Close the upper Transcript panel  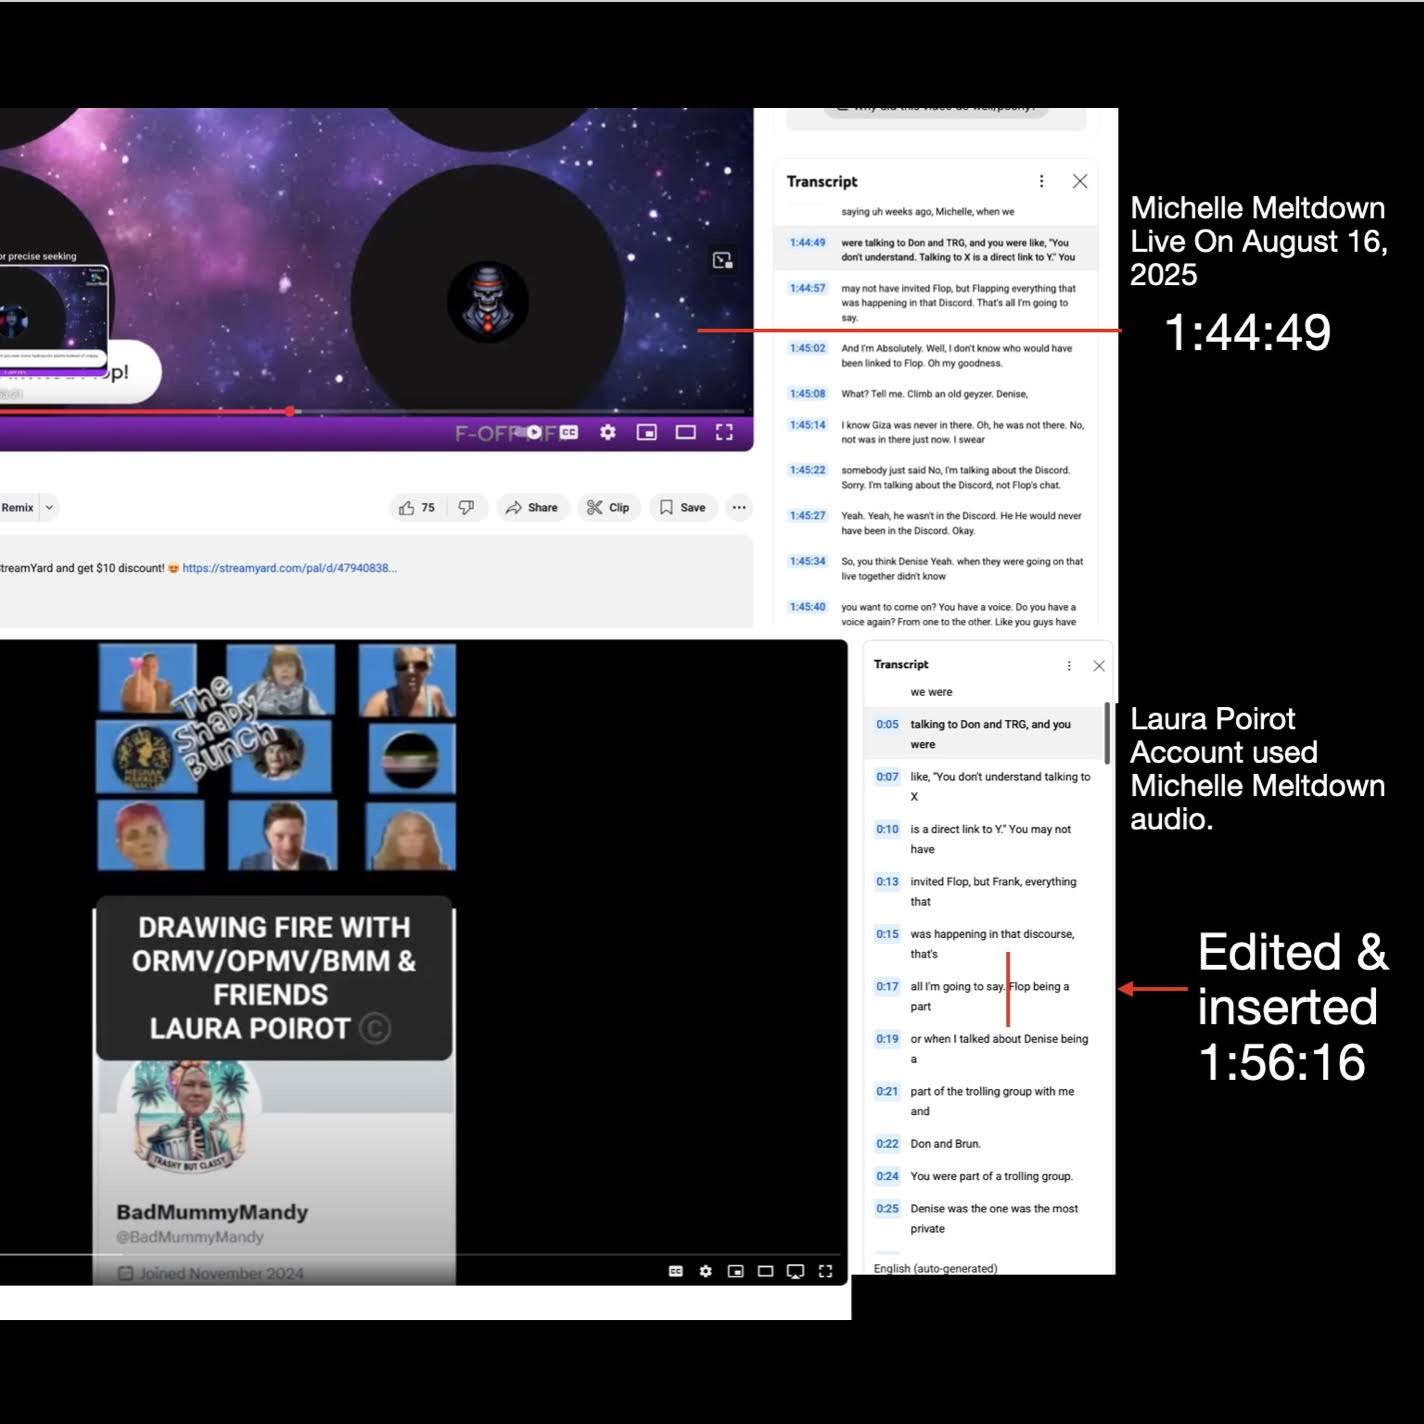[1080, 181]
